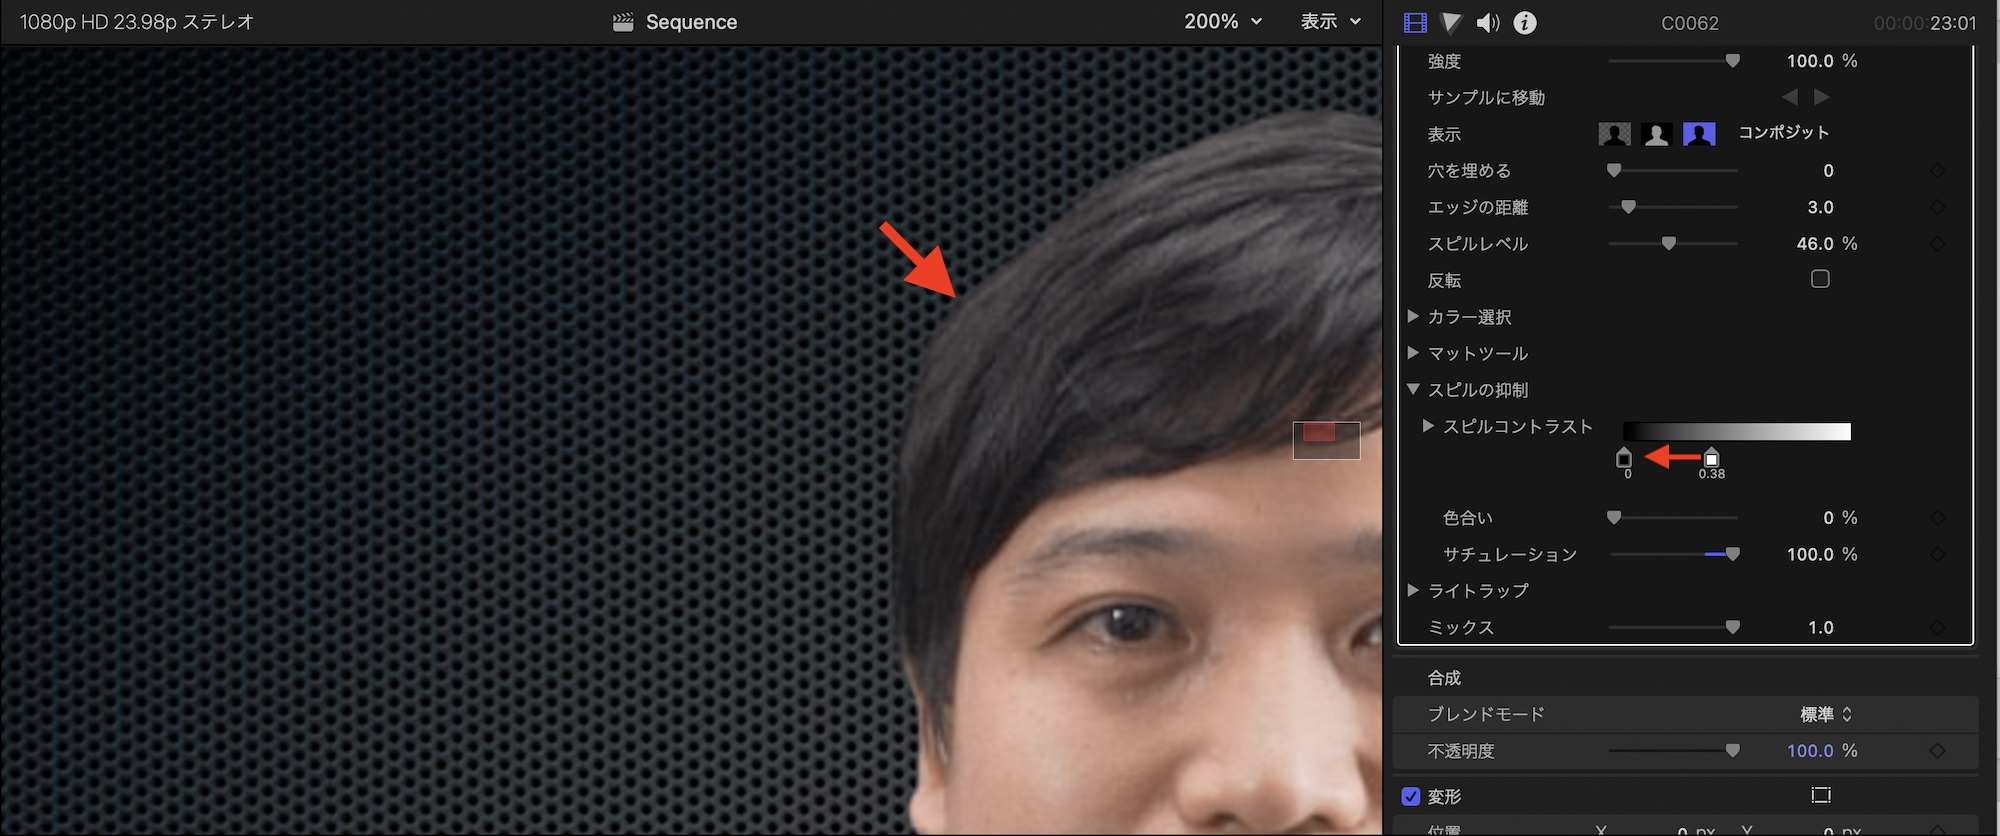Viewport: 2000px width, 836px height.
Task: Add keyframe for ミックス
Action: (1937, 628)
